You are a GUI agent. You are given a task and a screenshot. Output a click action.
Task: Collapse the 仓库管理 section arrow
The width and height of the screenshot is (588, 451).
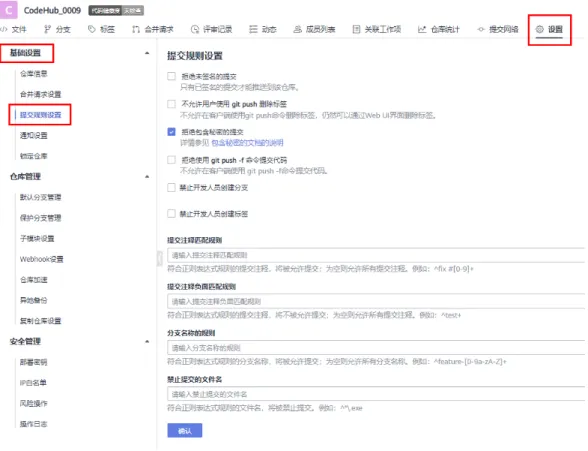[x=147, y=177]
